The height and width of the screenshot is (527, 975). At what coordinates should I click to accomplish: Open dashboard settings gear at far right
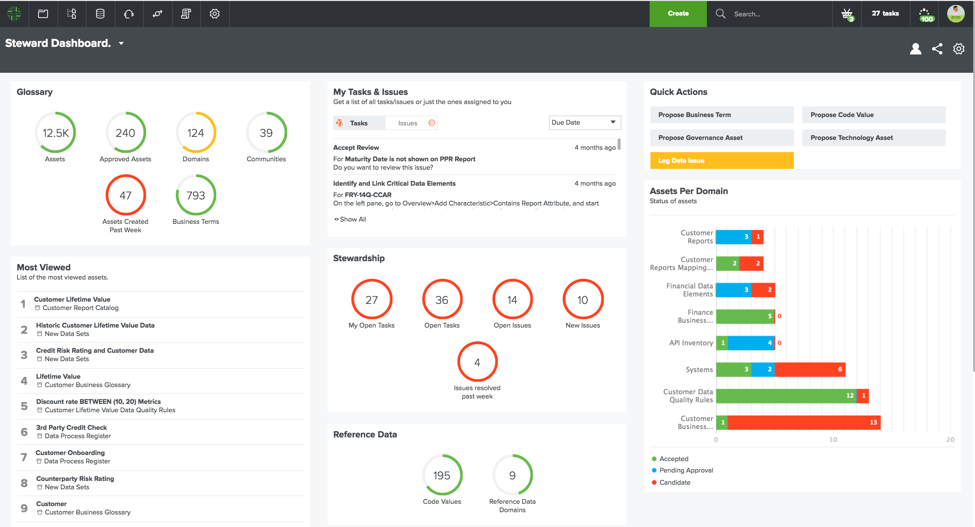click(x=959, y=49)
